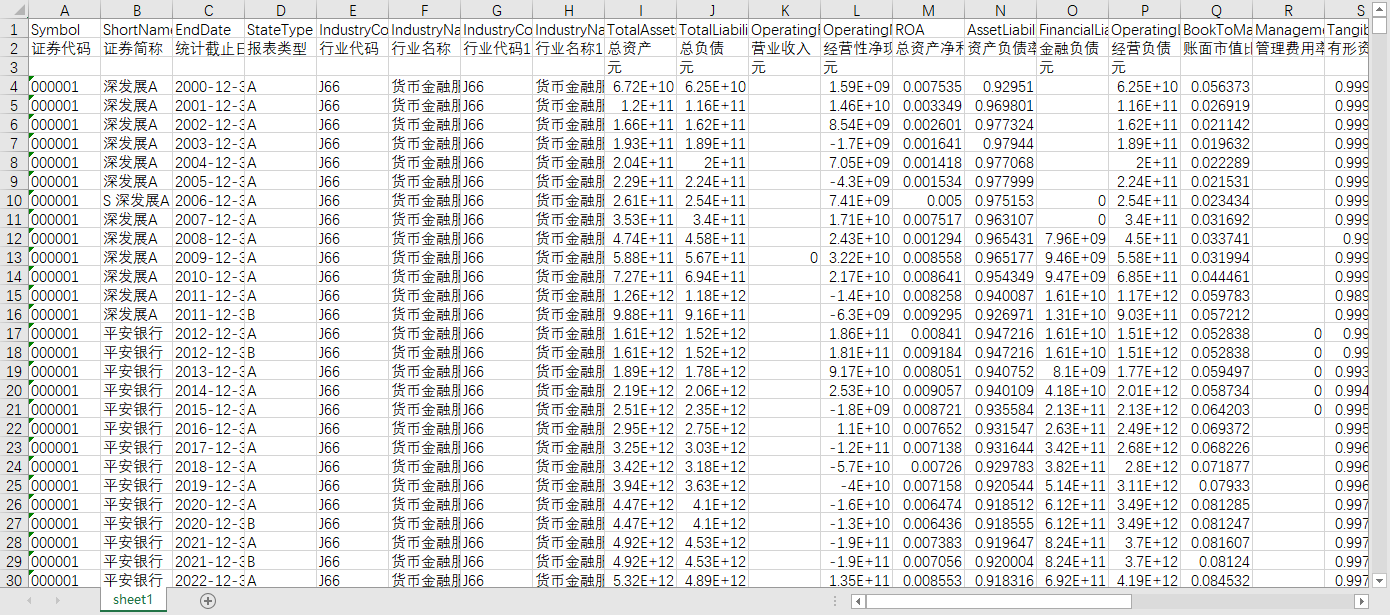Select the cell containing 0.08124
Screen dimensions: 1390x615
[1216, 561]
